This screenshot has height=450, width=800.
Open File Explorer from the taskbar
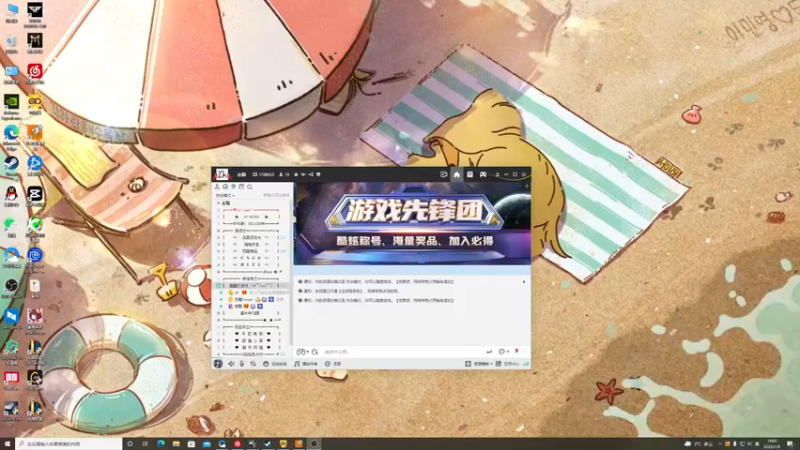click(176, 444)
